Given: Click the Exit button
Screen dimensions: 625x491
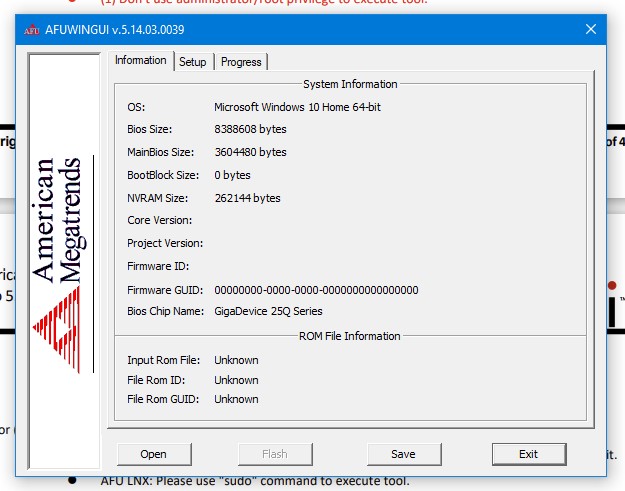Looking at the screenshot, I should tap(529, 454).
